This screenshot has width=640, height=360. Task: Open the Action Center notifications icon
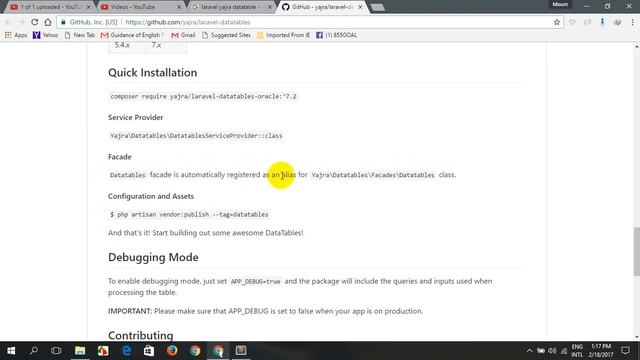625,351
